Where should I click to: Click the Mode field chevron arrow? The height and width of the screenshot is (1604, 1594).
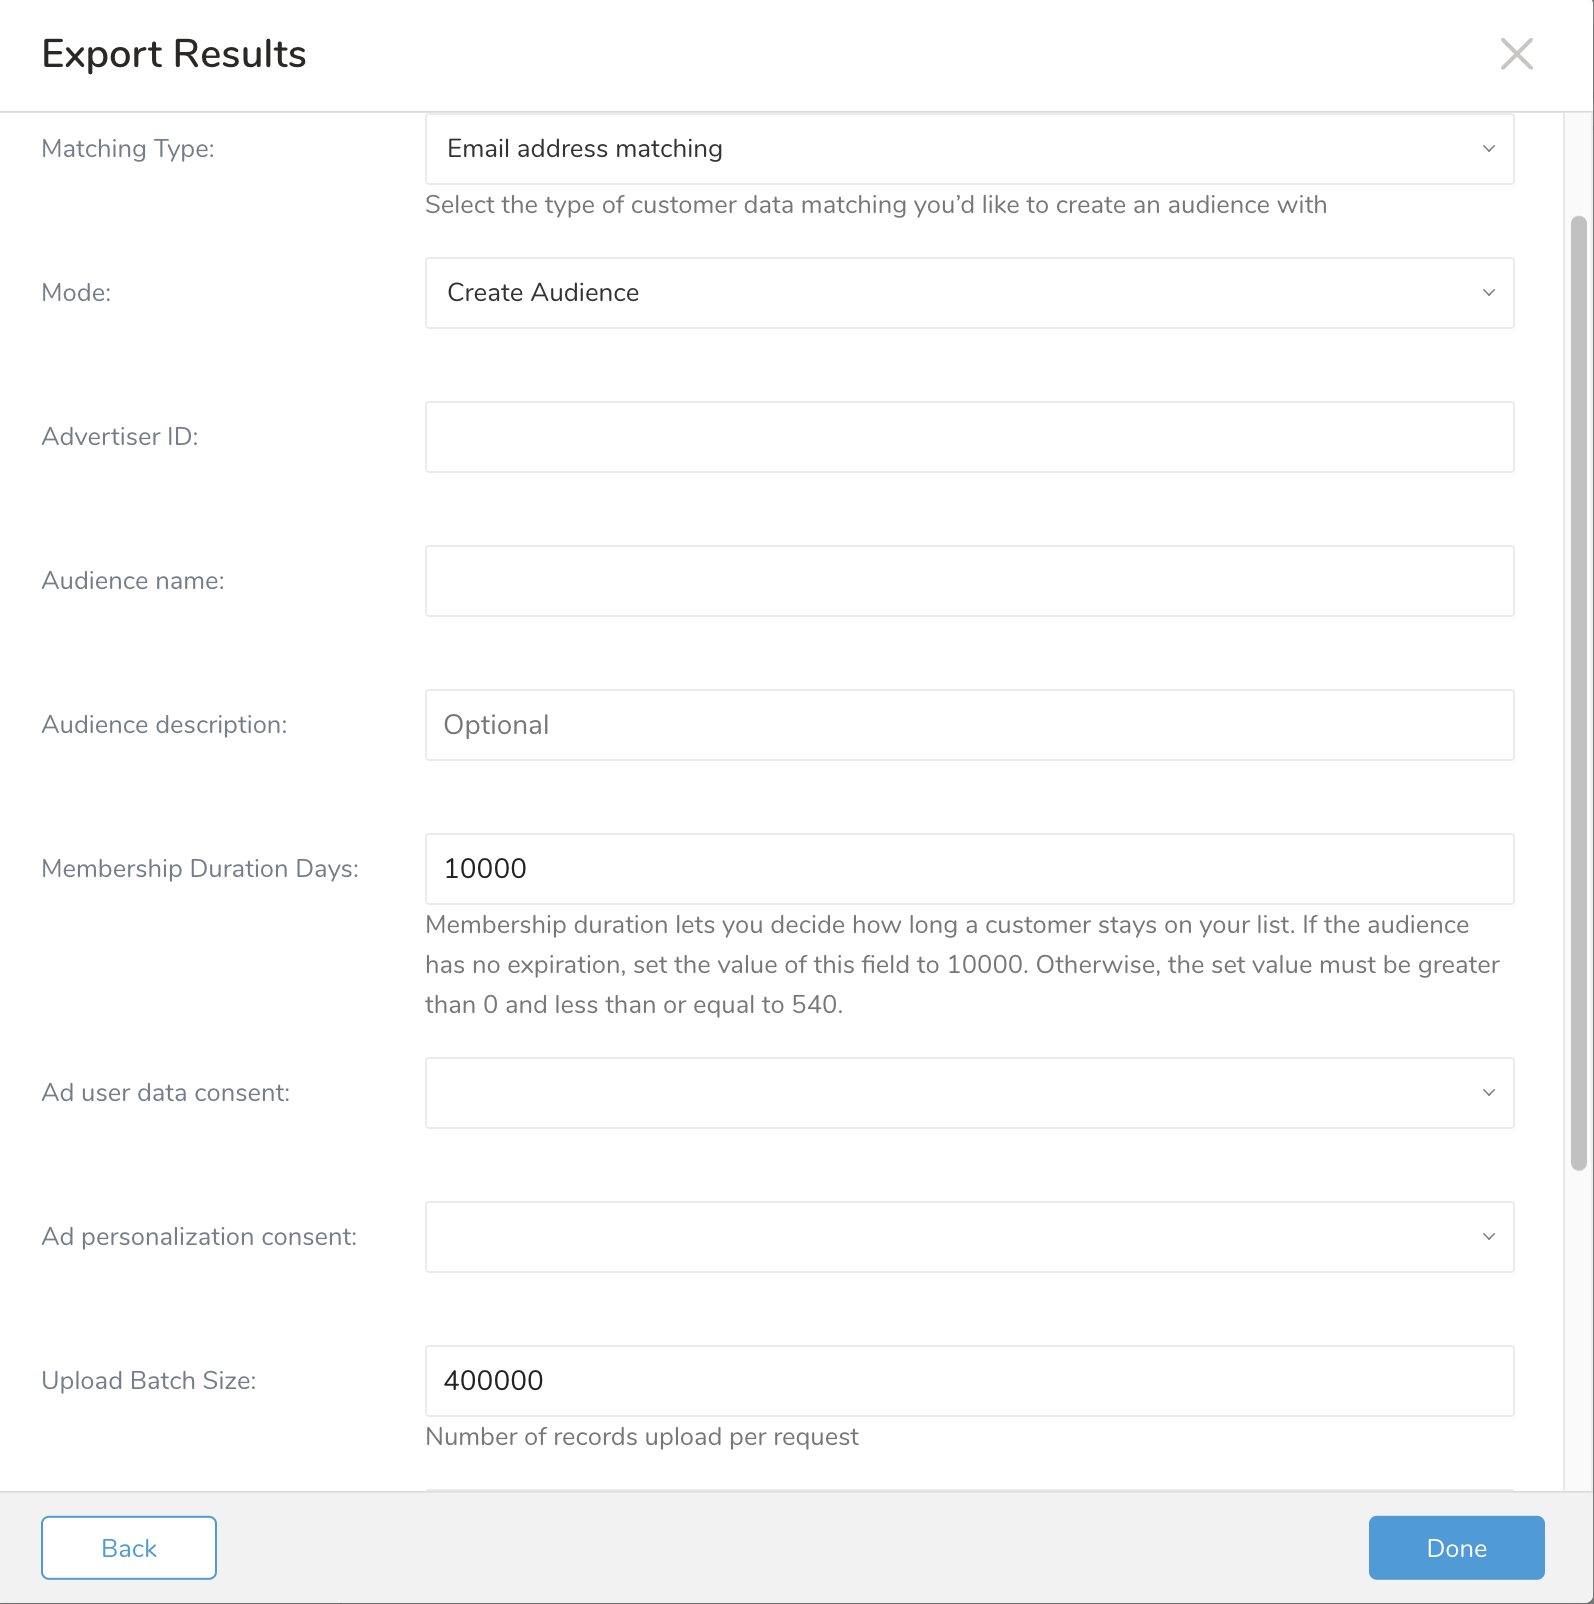pos(1488,293)
